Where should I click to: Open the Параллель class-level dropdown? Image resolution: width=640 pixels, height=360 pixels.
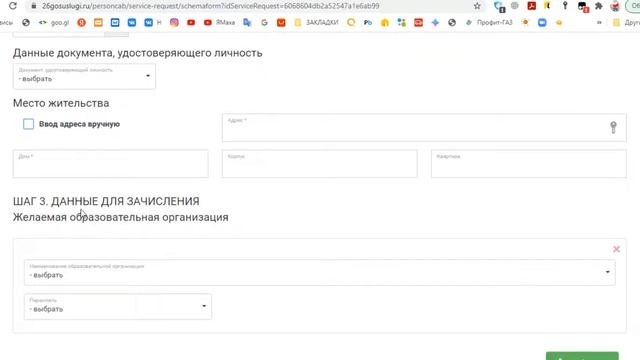118,307
